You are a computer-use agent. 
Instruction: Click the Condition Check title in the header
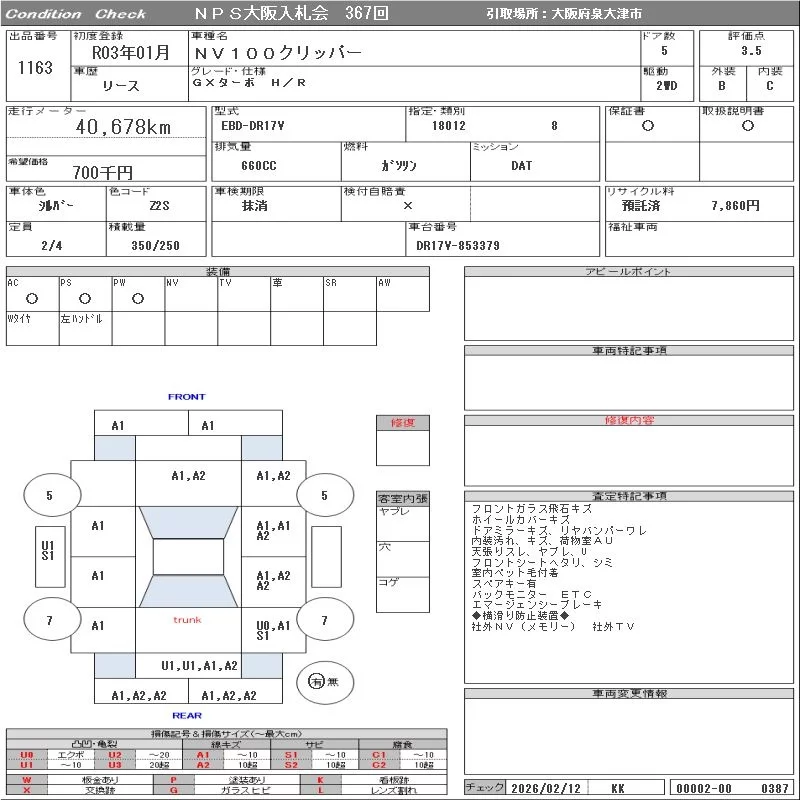(76, 14)
